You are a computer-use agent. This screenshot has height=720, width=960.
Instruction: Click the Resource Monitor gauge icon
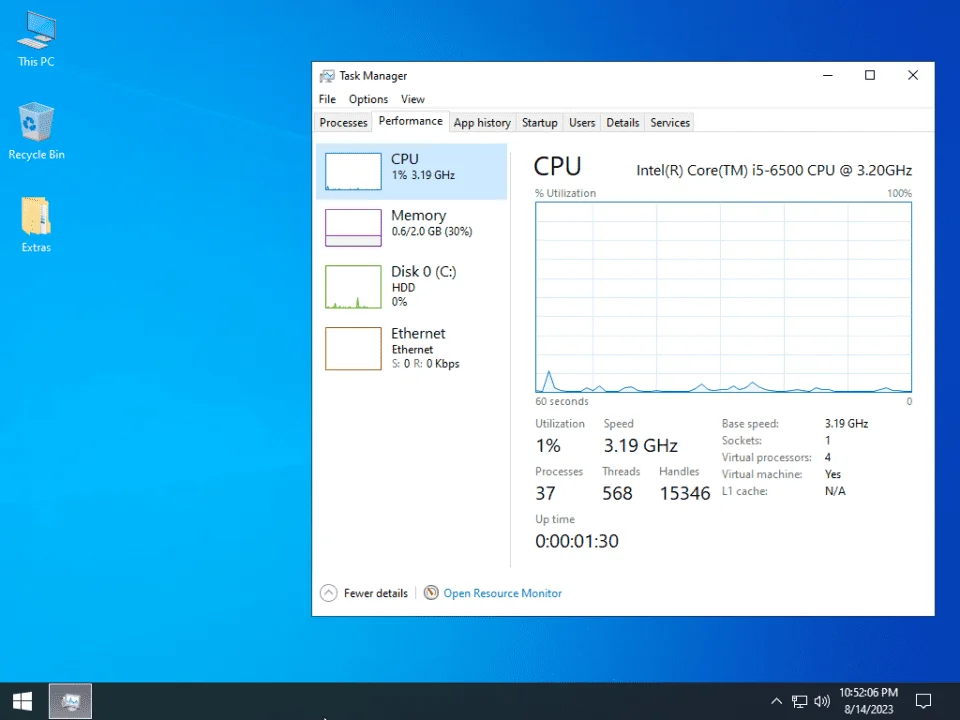431,593
